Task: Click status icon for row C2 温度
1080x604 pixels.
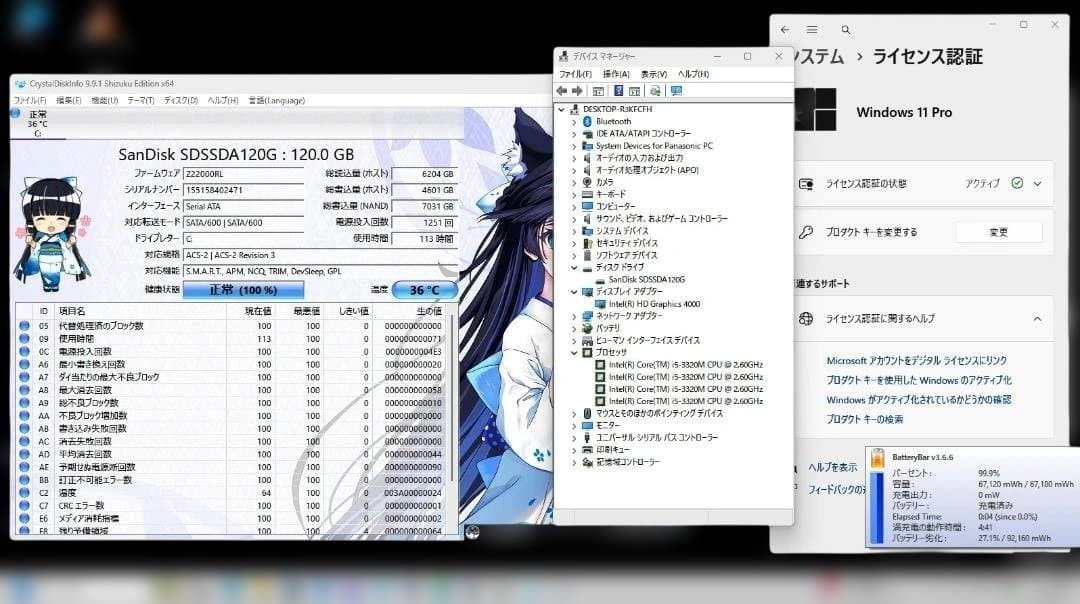Action: click(x=24, y=493)
